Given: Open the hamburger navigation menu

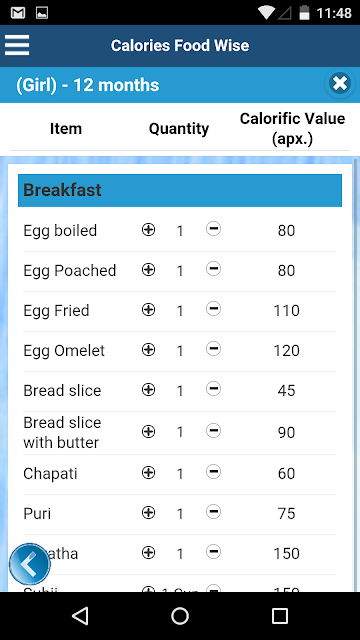Looking at the screenshot, I should tap(17, 45).
